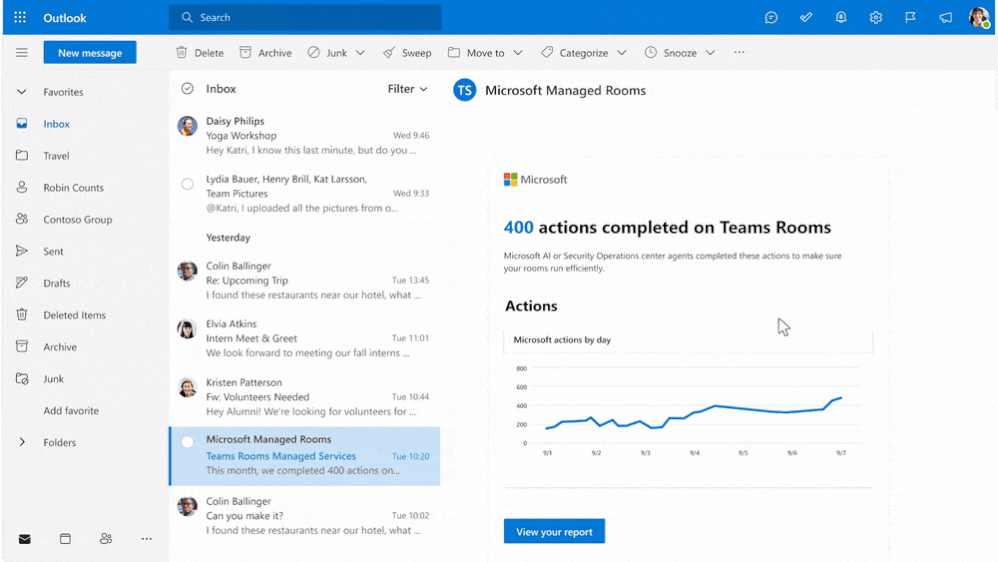The height and width of the screenshot is (562, 998).
Task: Open Colin Ballinger Re: Upcoming Trip email
Action: pyautogui.click(x=304, y=280)
